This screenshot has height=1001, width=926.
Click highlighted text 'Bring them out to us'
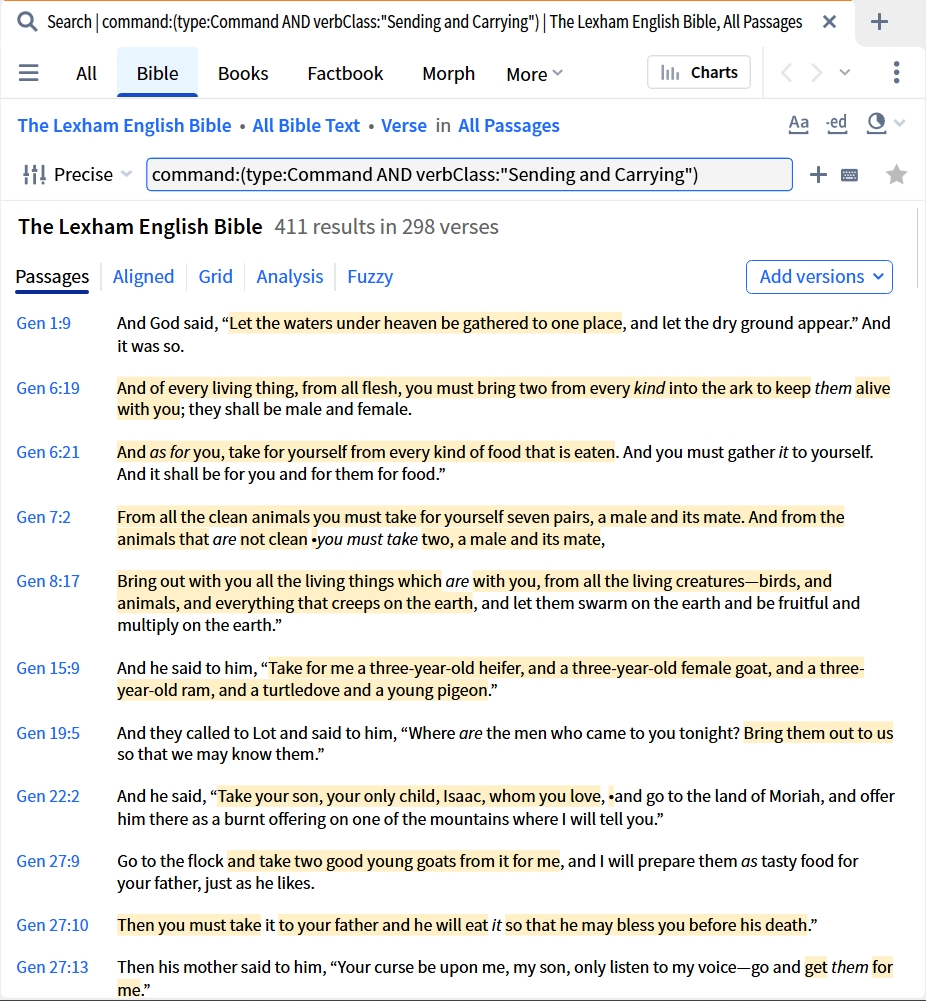818,733
